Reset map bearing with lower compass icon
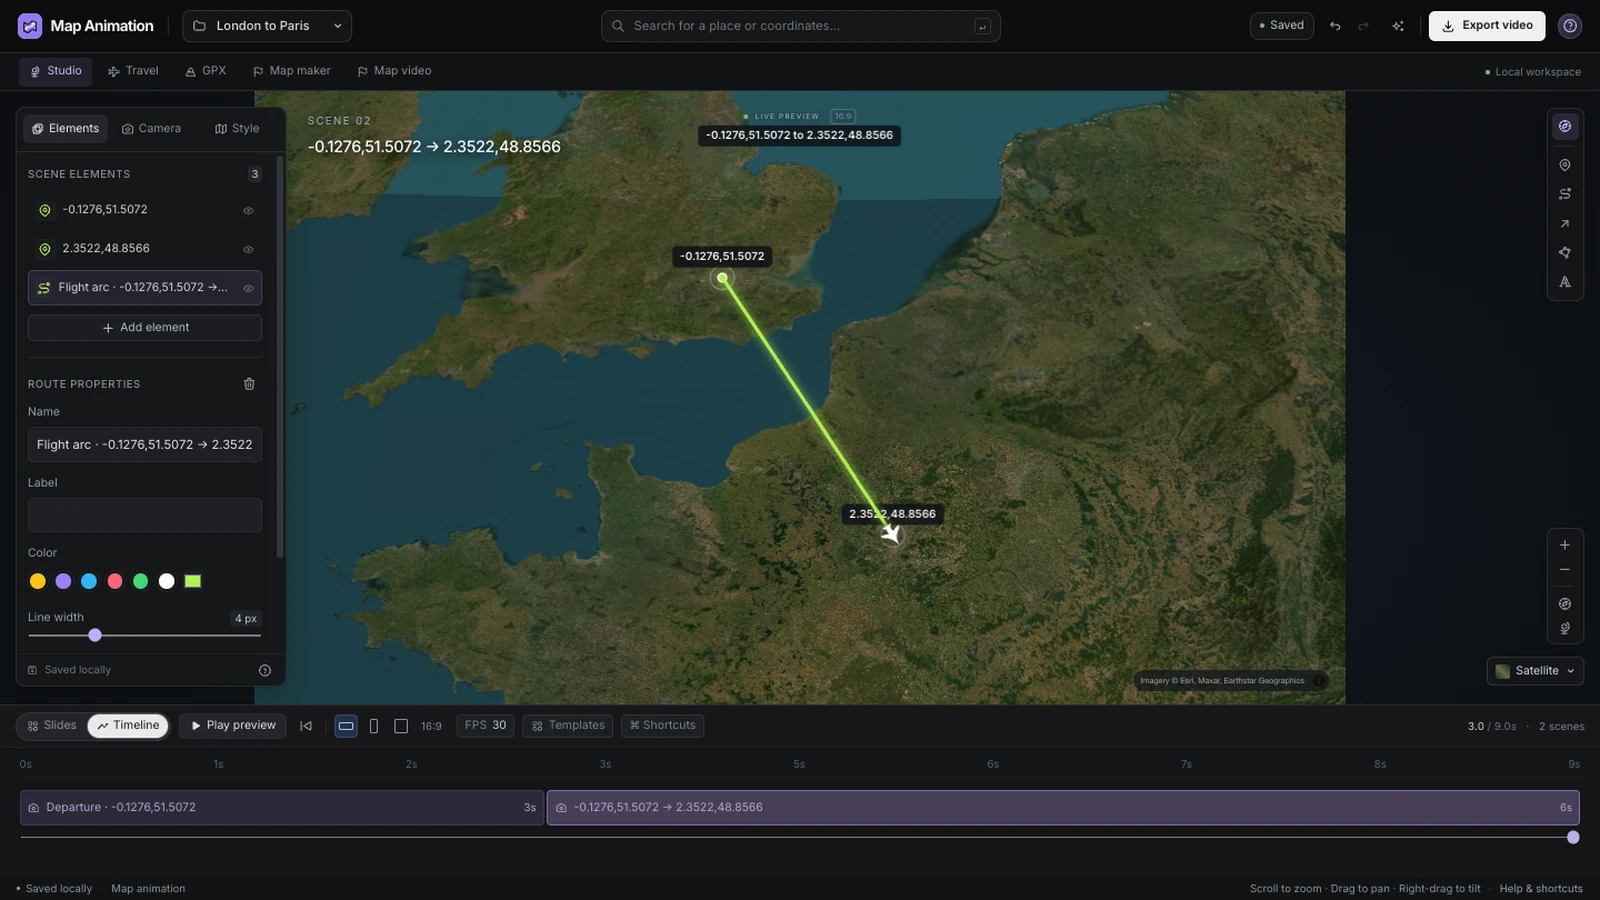 point(1565,604)
